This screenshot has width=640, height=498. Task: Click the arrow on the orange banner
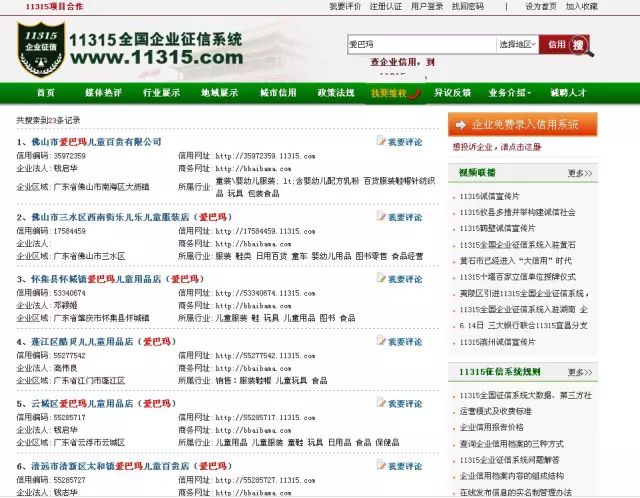click(461, 125)
